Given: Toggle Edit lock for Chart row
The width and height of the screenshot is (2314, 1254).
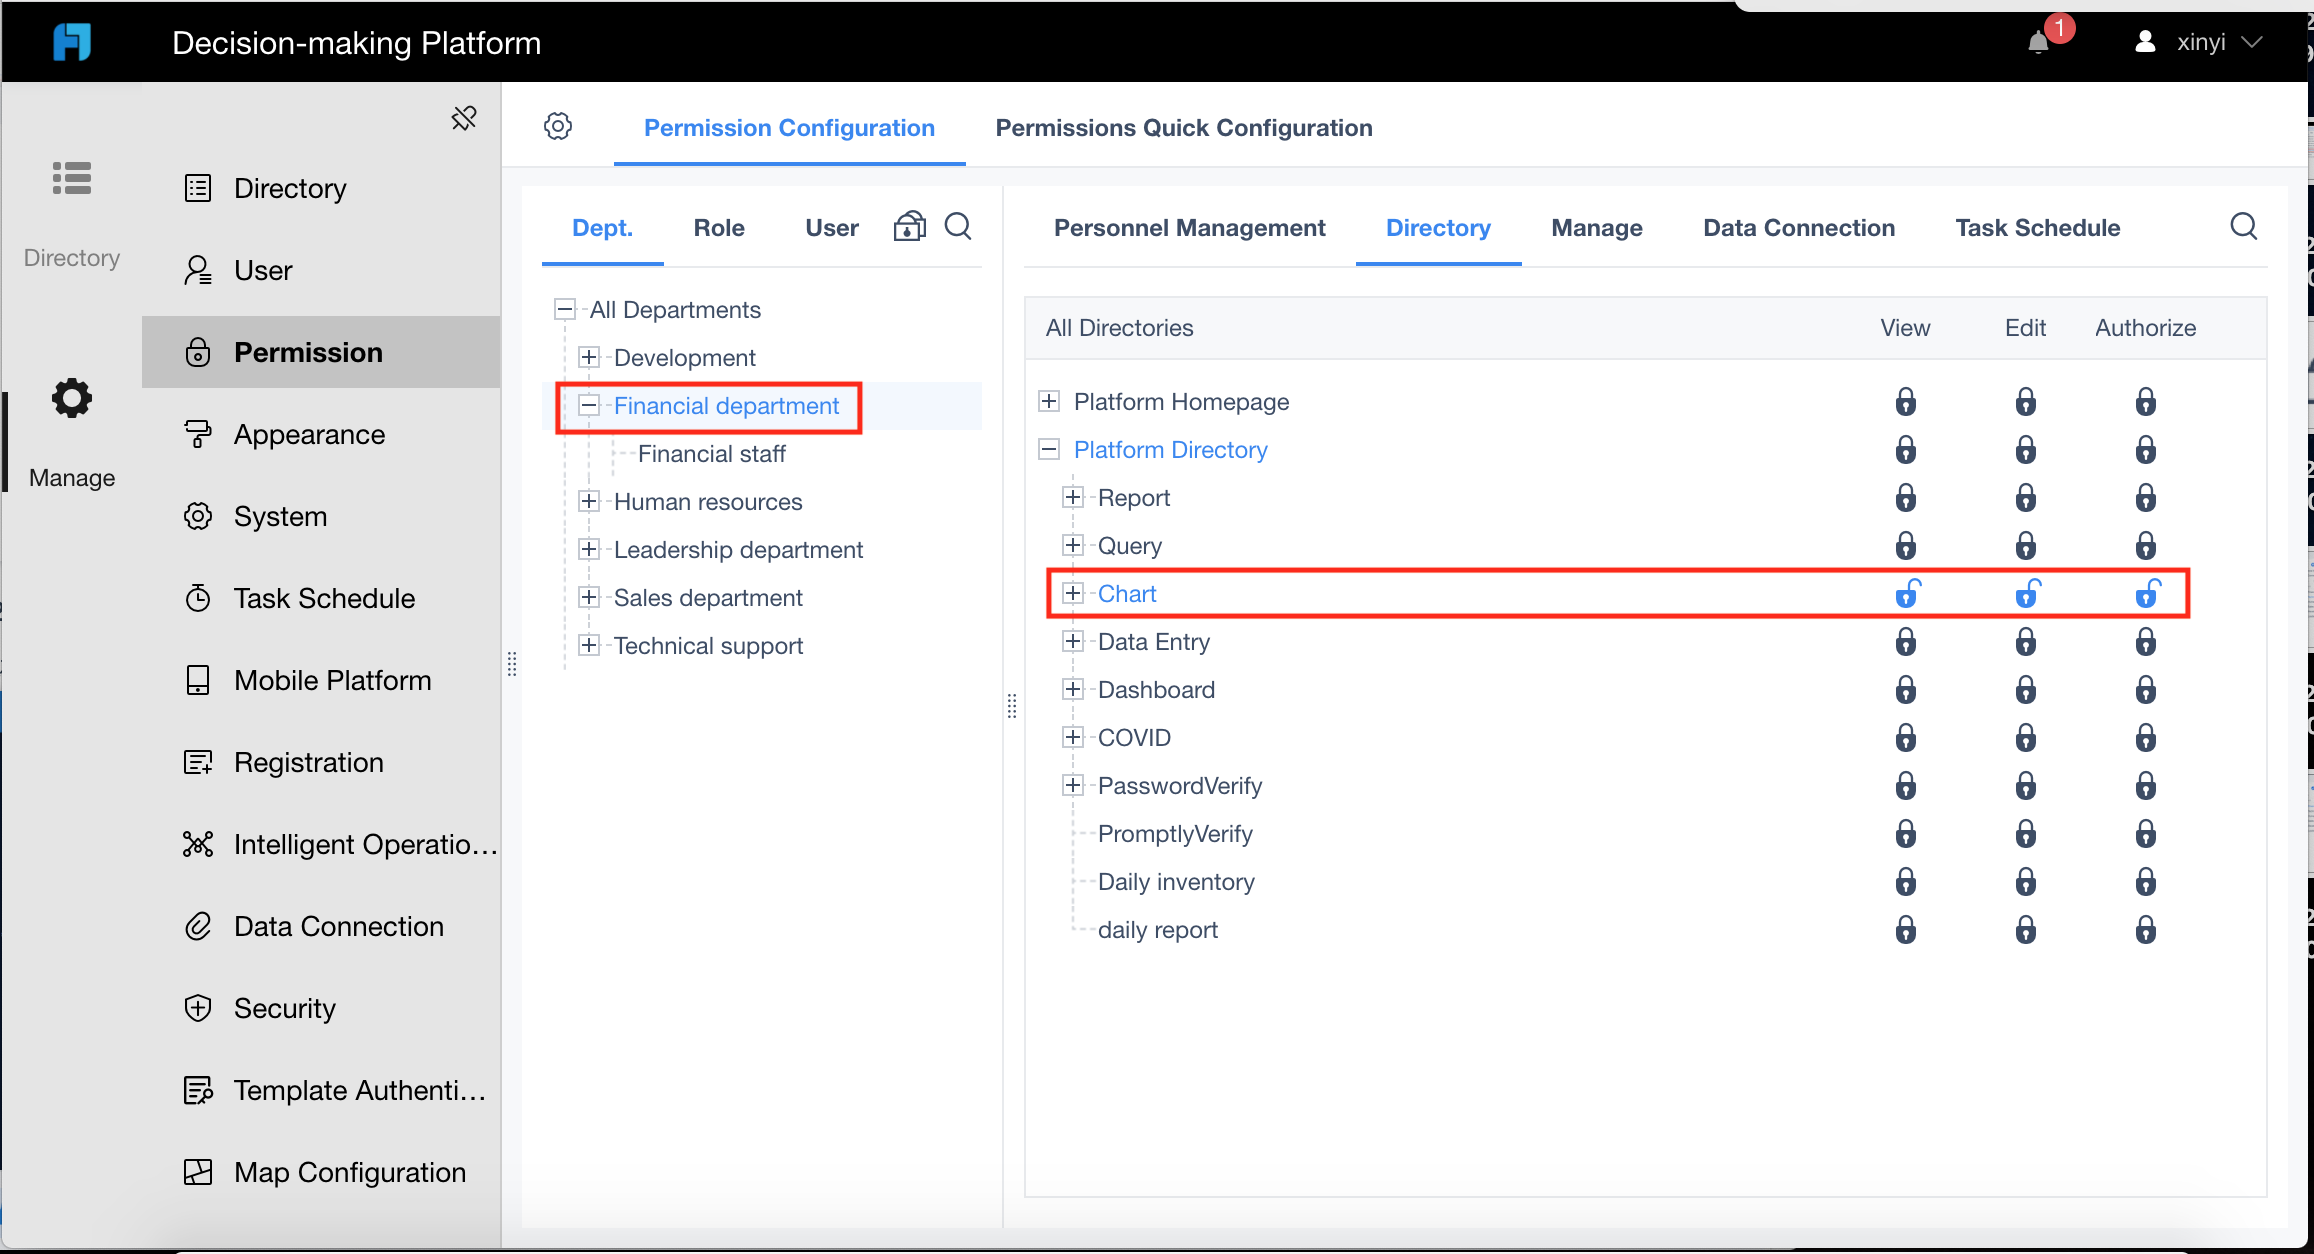Looking at the screenshot, I should click(x=2027, y=594).
